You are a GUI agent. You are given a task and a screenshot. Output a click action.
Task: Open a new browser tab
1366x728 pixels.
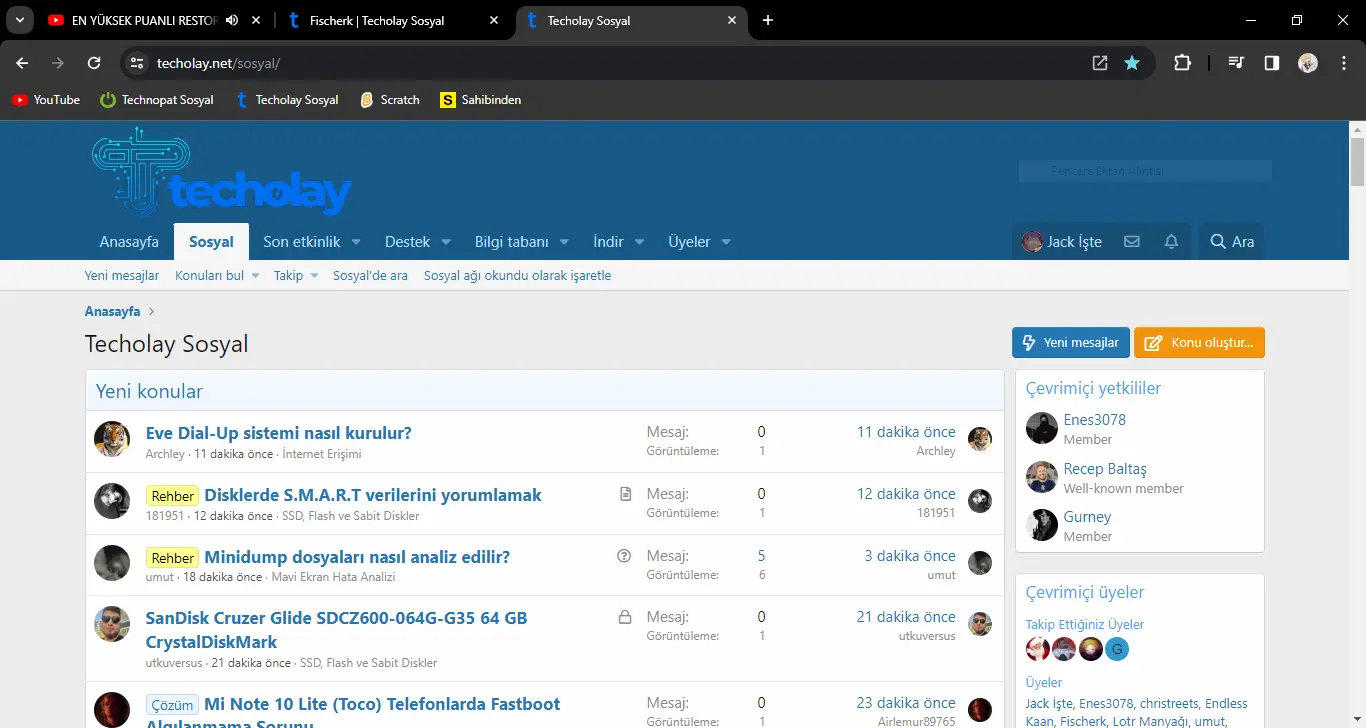click(768, 20)
